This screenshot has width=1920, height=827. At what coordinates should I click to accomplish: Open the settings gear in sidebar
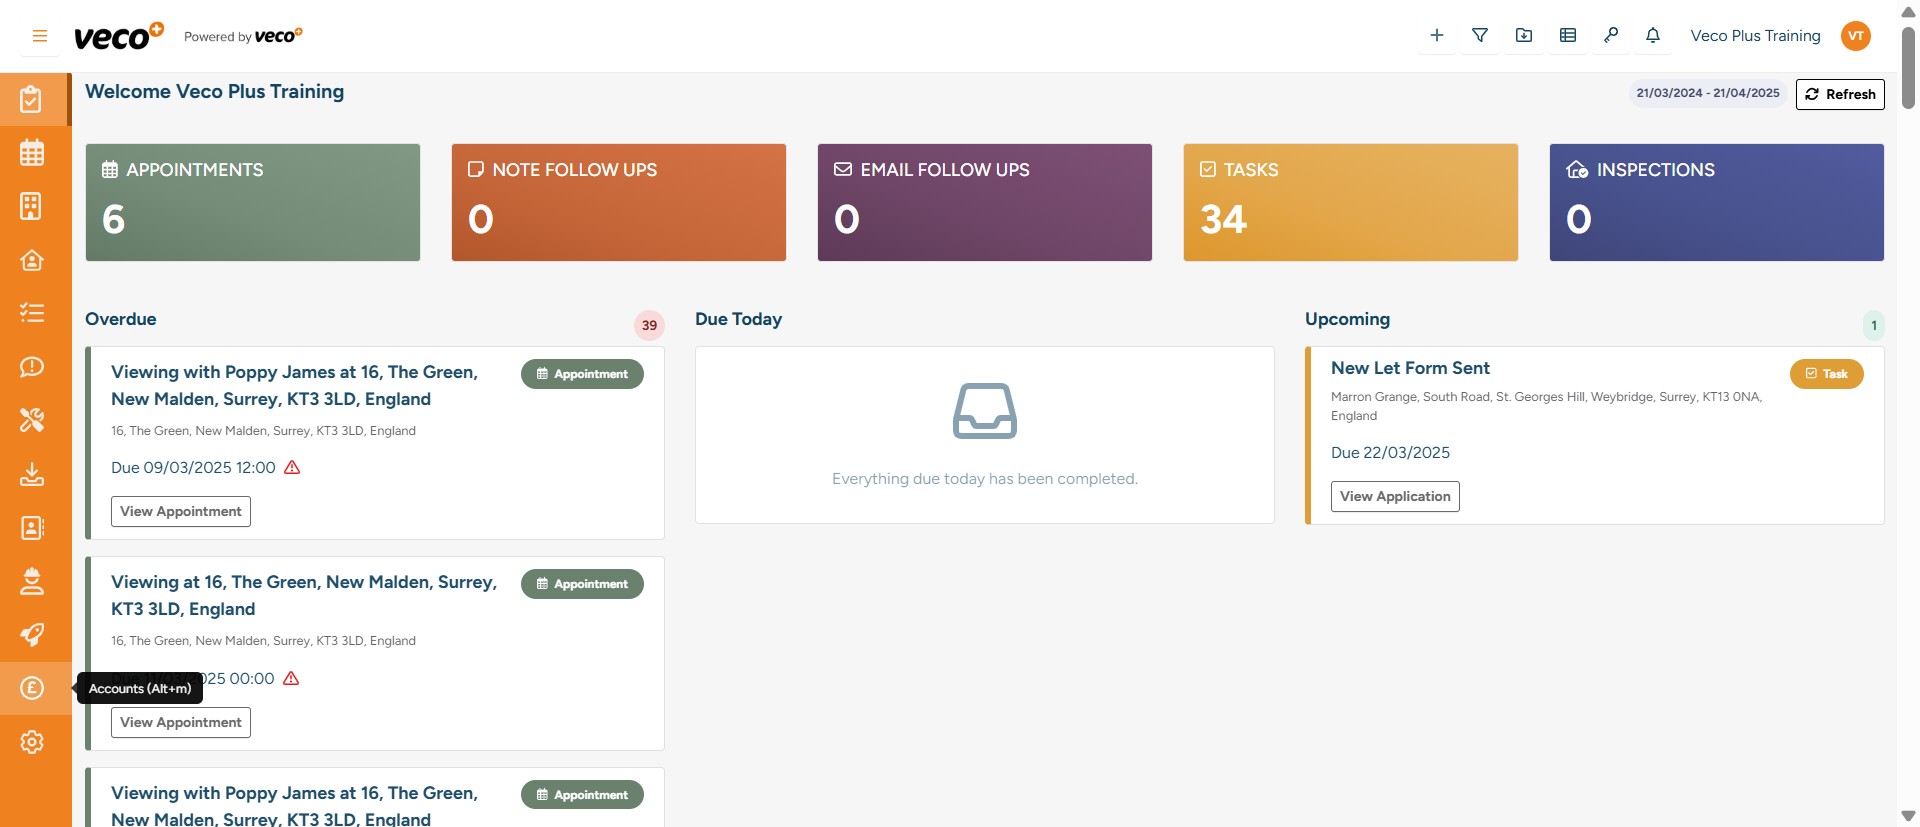[32, 742]
